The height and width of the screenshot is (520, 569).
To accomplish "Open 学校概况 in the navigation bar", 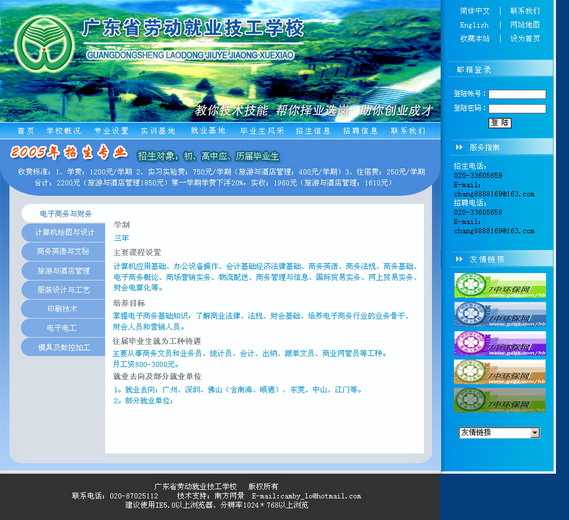I will [x=64, y=131].
